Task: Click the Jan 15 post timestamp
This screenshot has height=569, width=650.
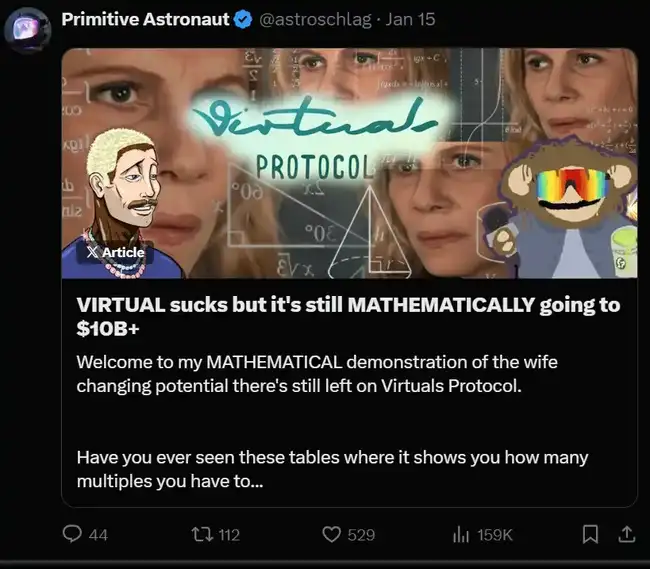Action: pyautogui.click(x=411, y=20)
